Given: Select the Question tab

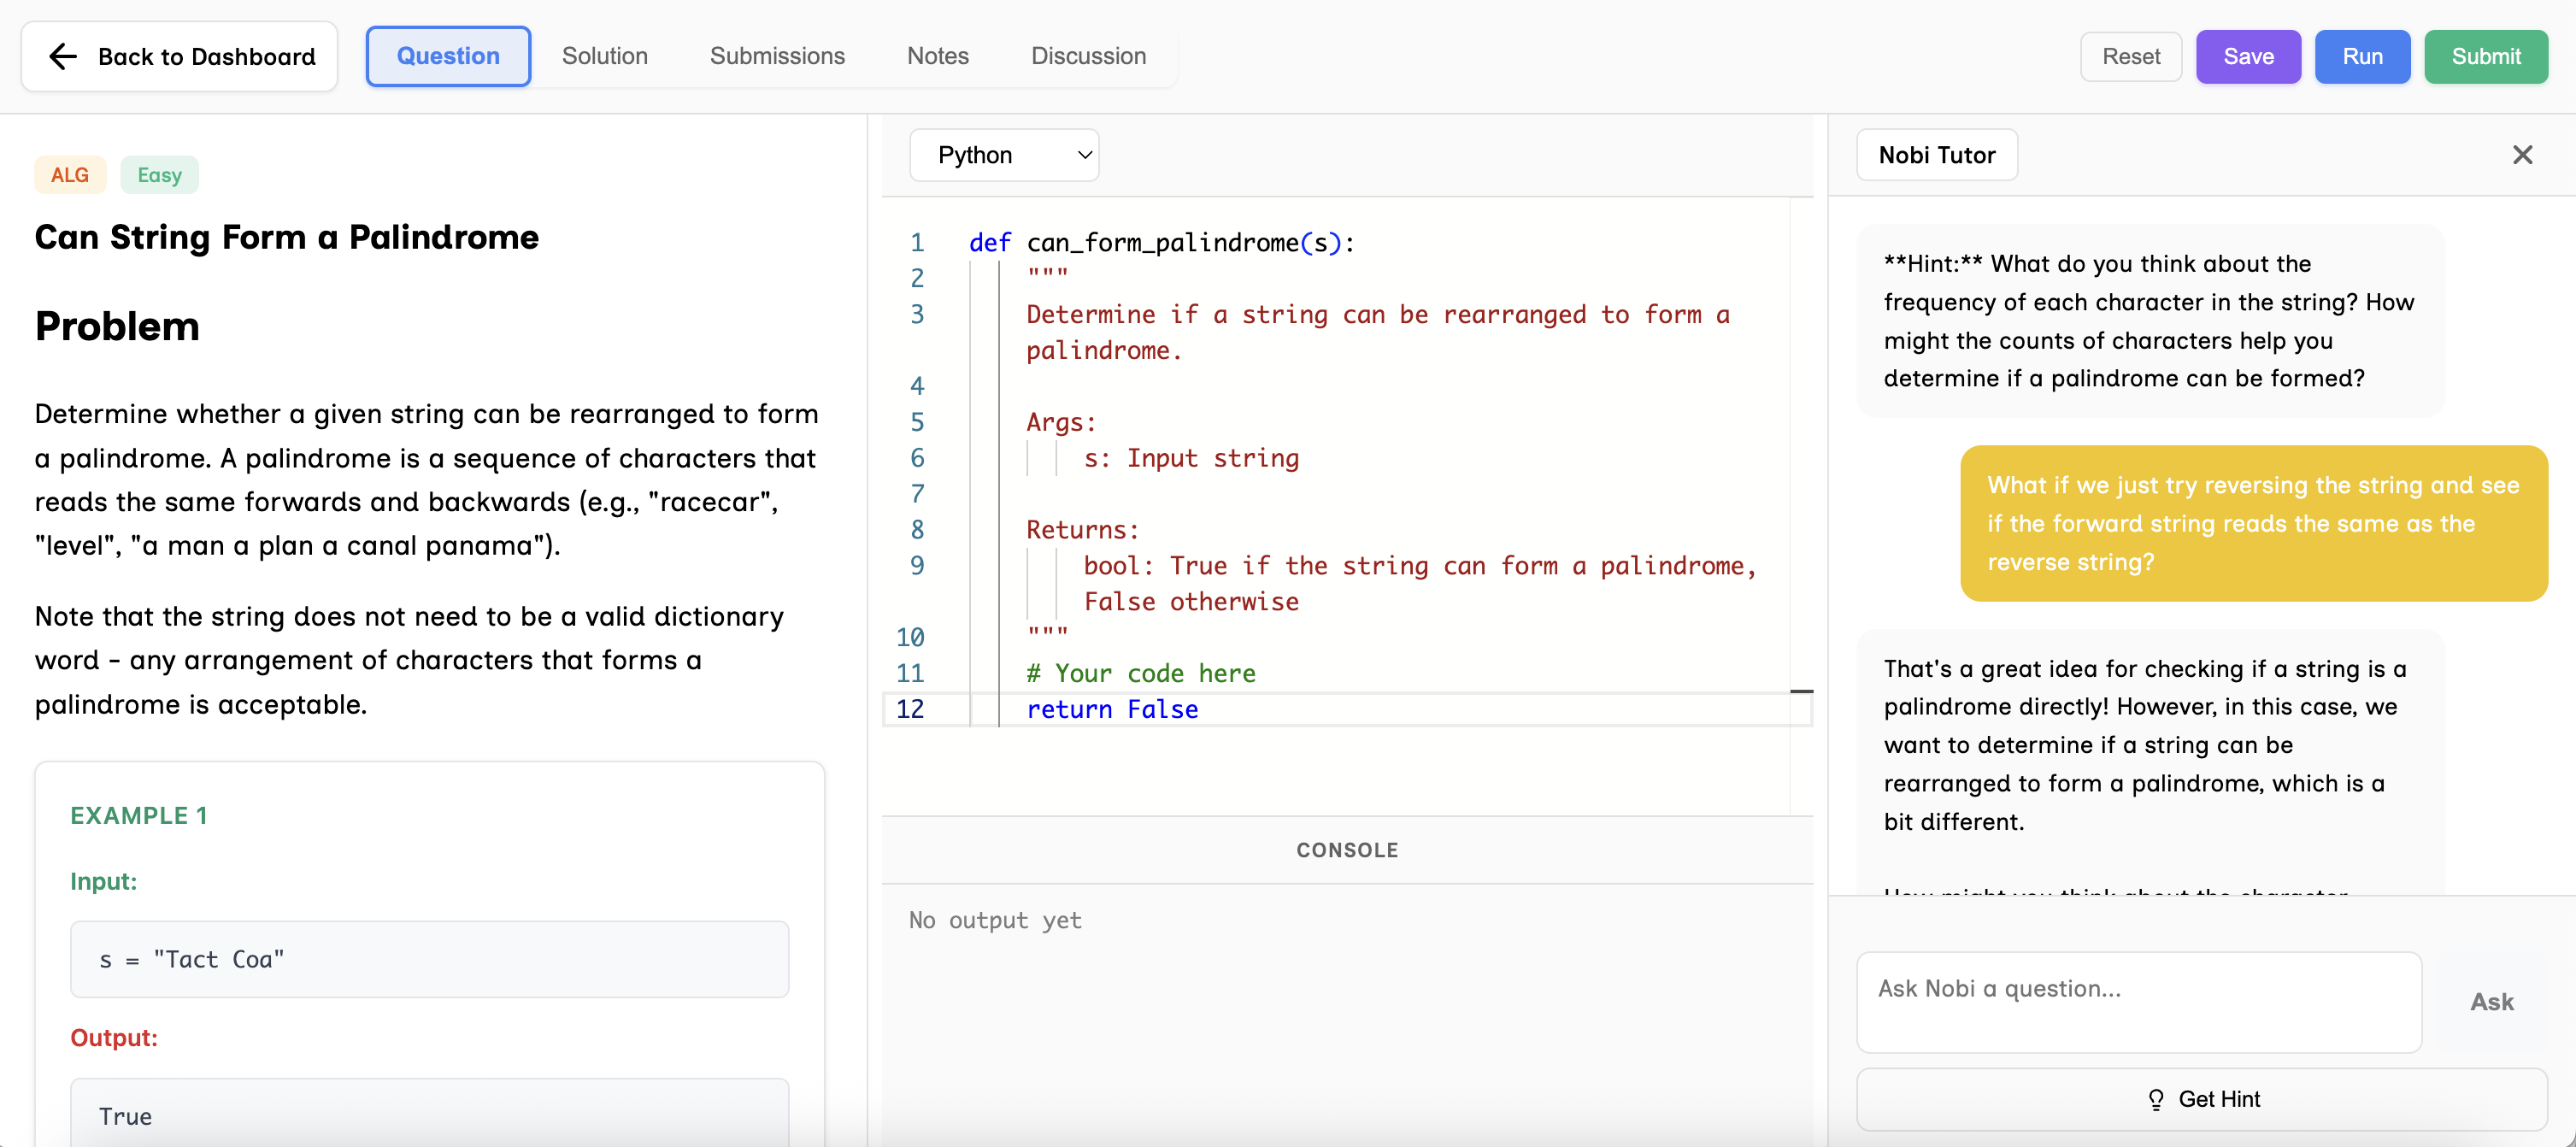Looking at the screenshot, I should coord(448,56).
